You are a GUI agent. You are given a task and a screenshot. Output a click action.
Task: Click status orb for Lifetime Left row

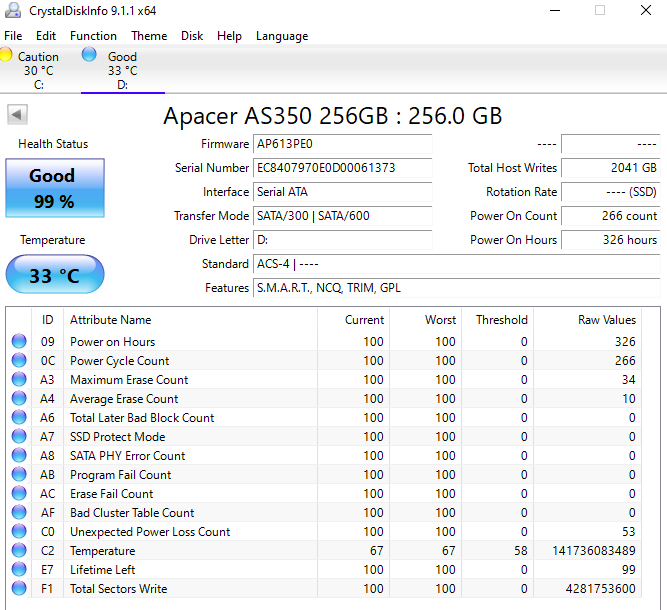[19, 569]
